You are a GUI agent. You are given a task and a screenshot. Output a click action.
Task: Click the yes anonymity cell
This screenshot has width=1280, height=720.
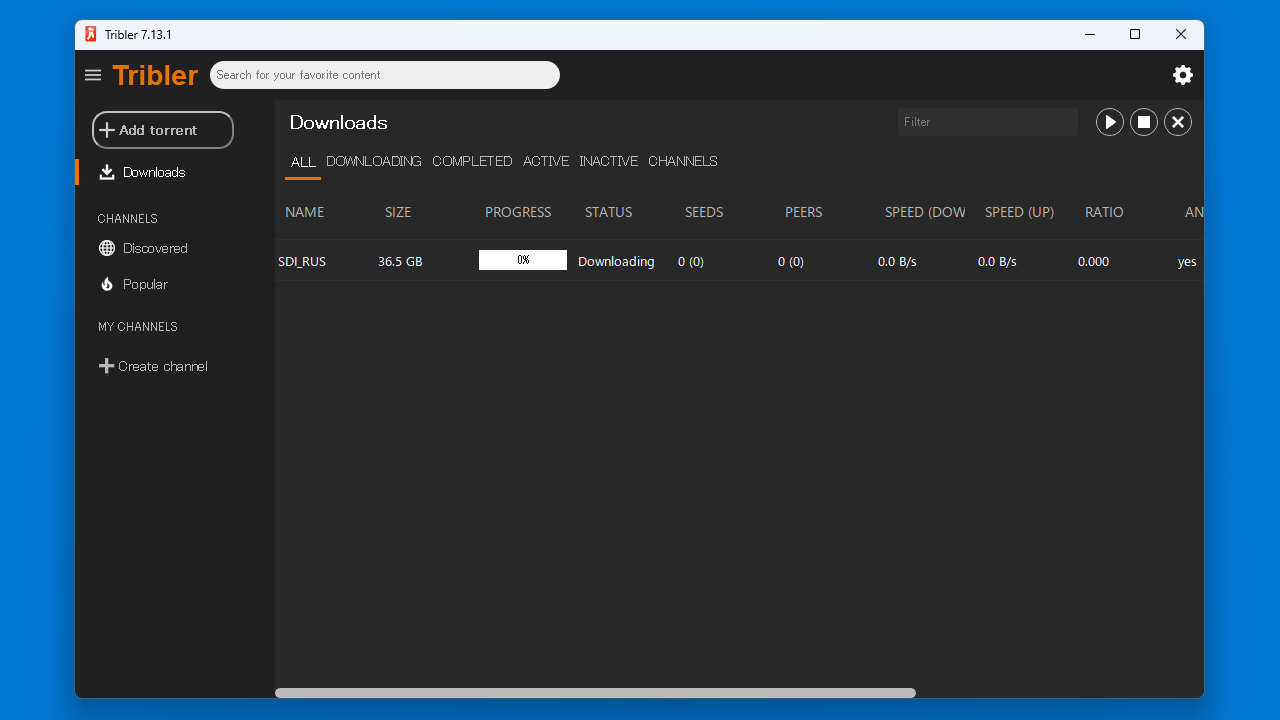1187,261
